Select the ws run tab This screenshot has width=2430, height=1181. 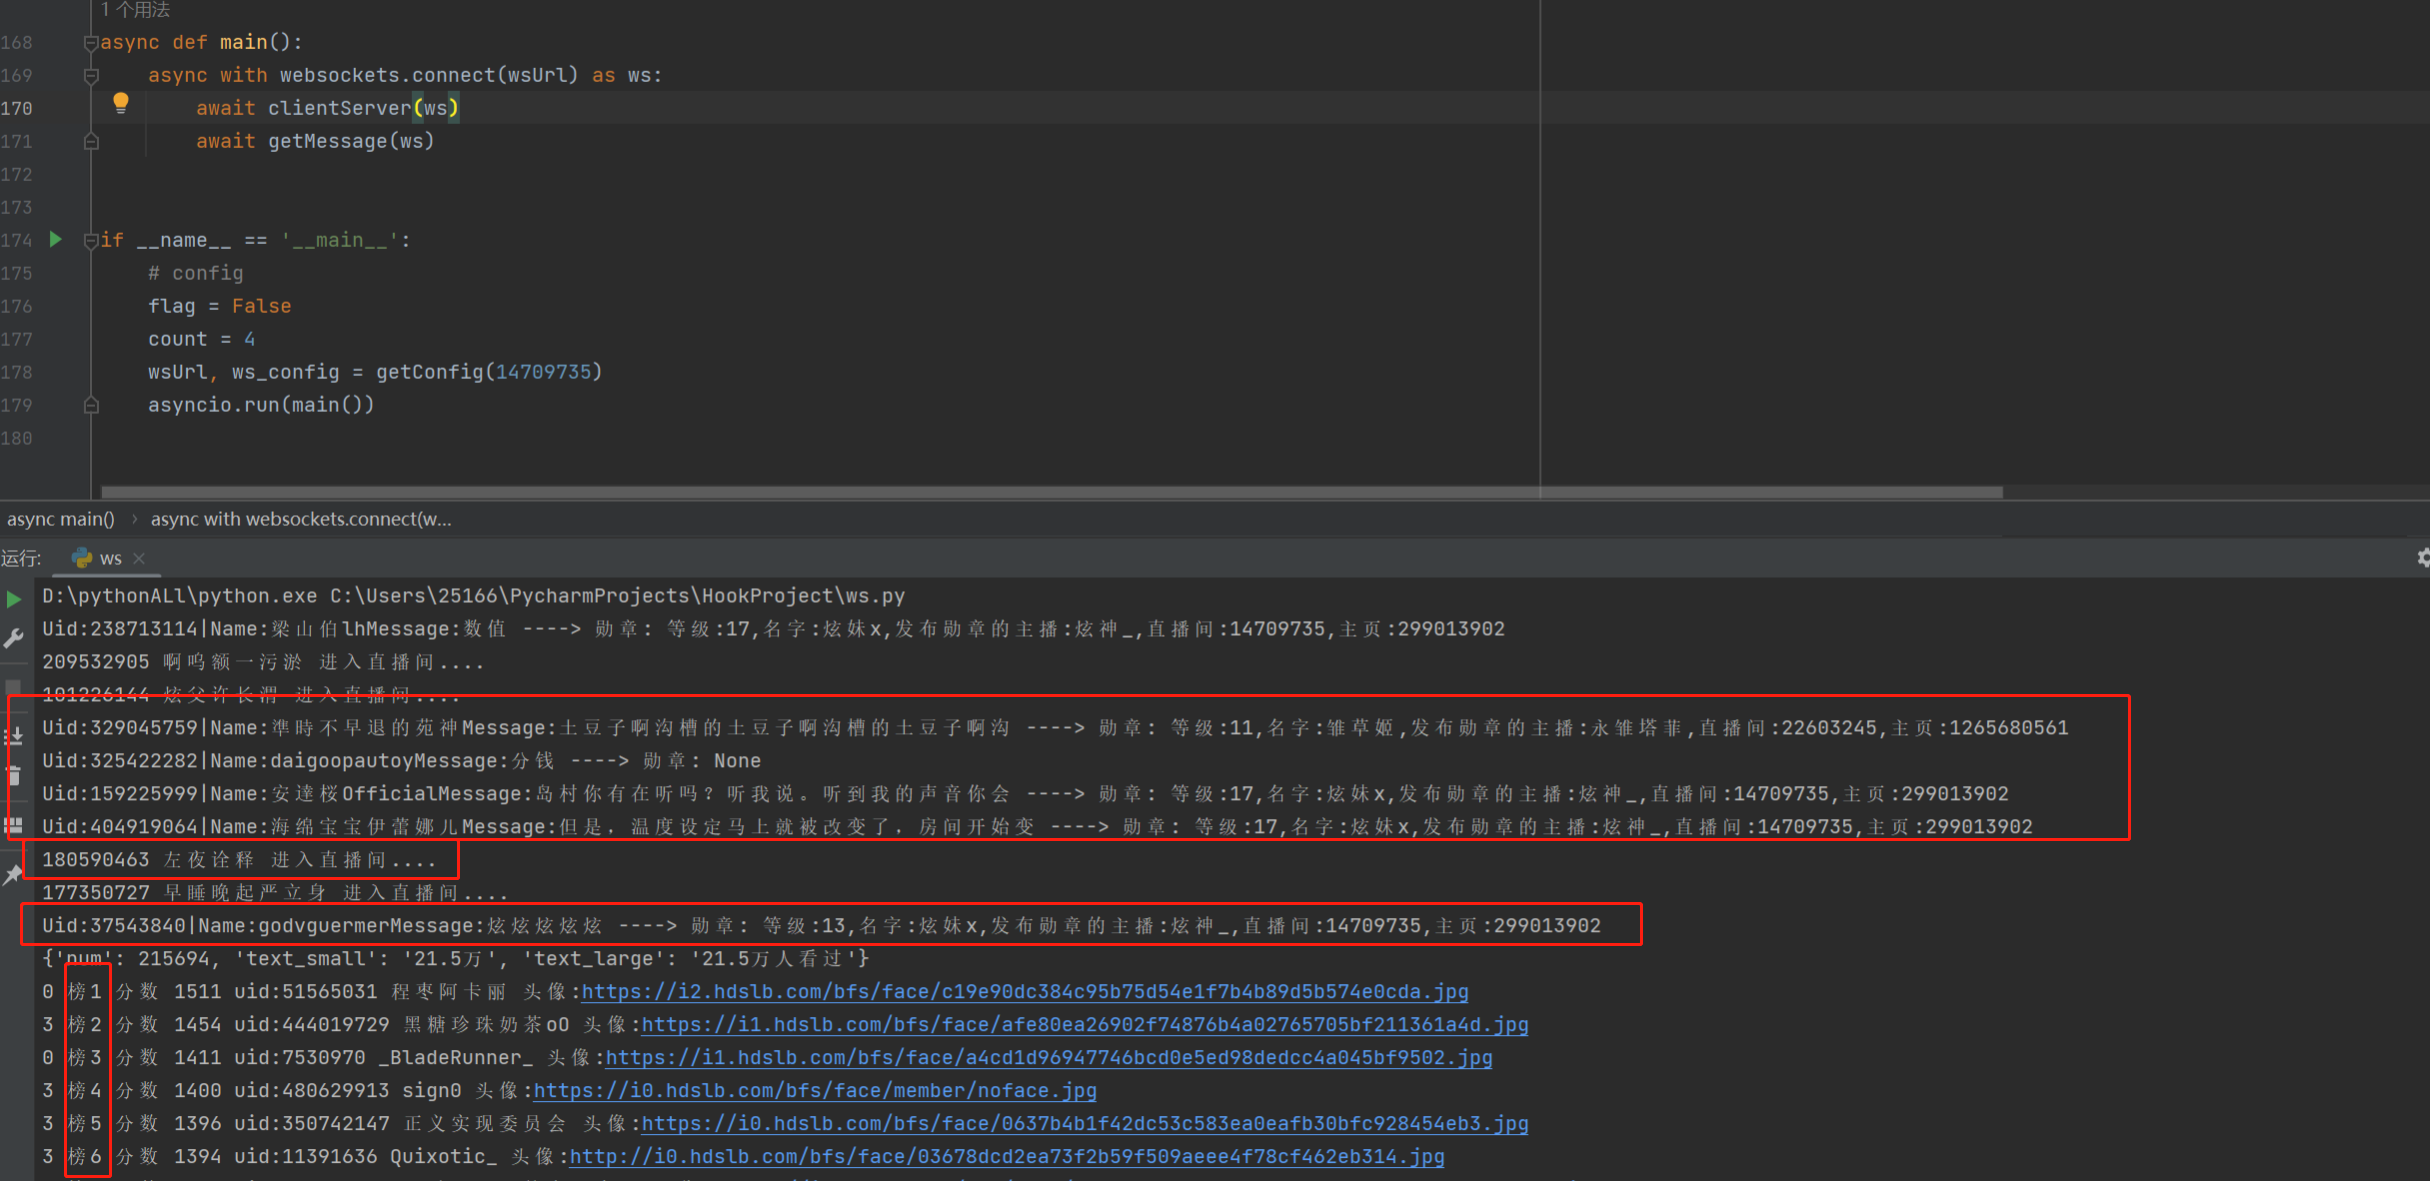(x=110, y=558)
